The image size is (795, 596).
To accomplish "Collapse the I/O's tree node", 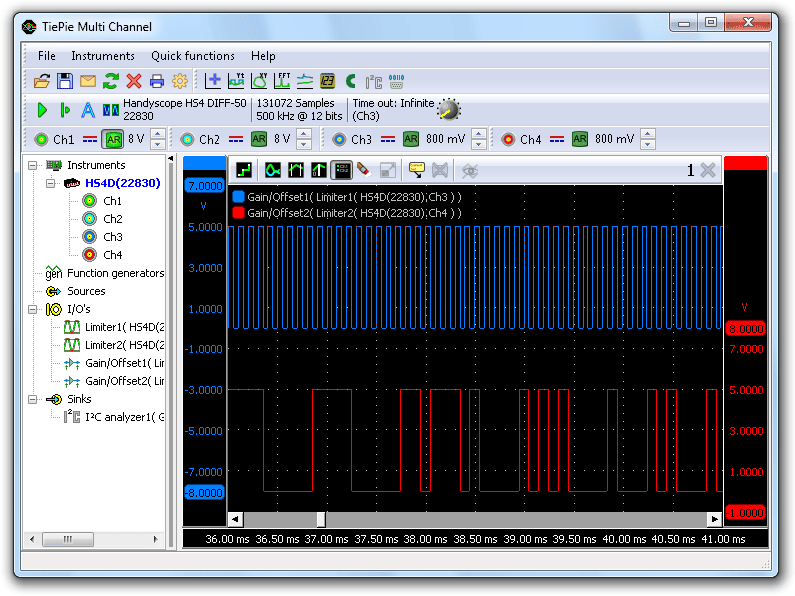I will click(x=32, y=309).
